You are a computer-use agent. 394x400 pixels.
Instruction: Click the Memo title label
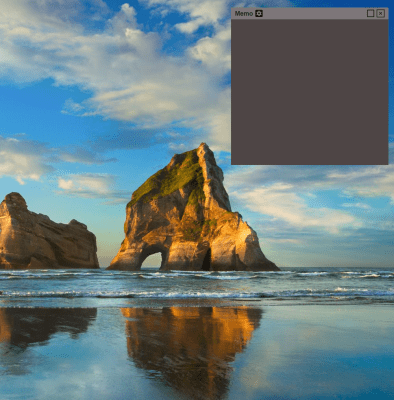[244, 13]
